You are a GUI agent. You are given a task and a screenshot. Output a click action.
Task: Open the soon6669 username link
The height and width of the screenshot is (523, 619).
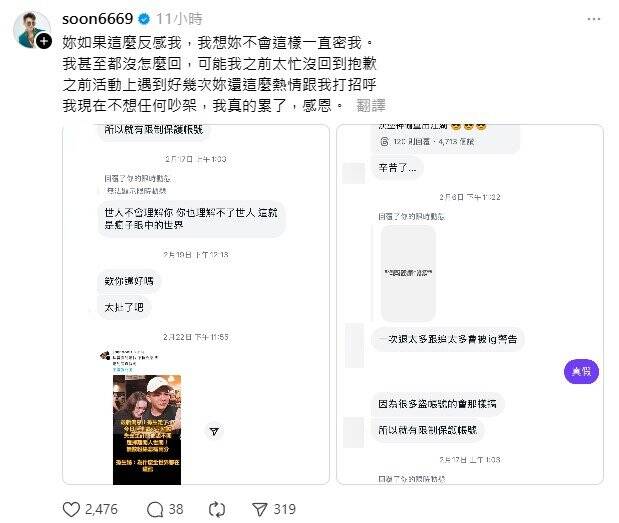click(98, 19)
